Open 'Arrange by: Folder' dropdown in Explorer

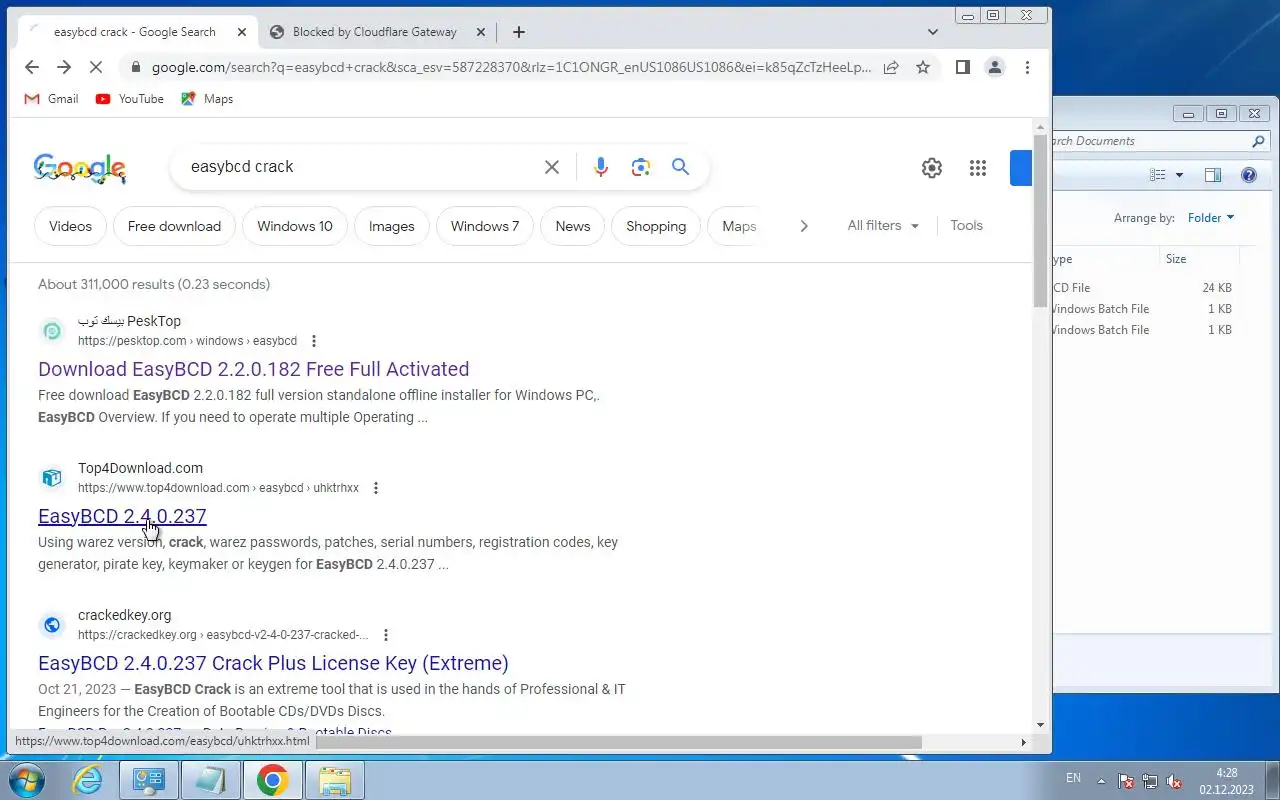click(x=1211, y=218)
